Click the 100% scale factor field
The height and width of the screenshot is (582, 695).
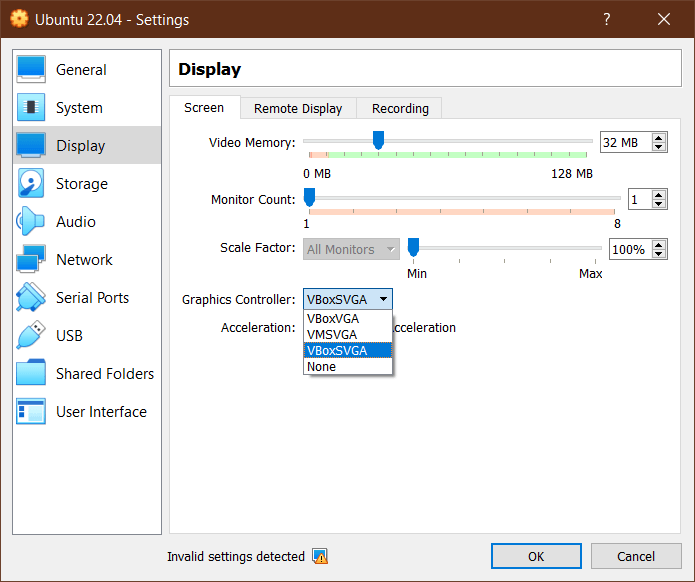pyautogui.click(x=631, y=249)
